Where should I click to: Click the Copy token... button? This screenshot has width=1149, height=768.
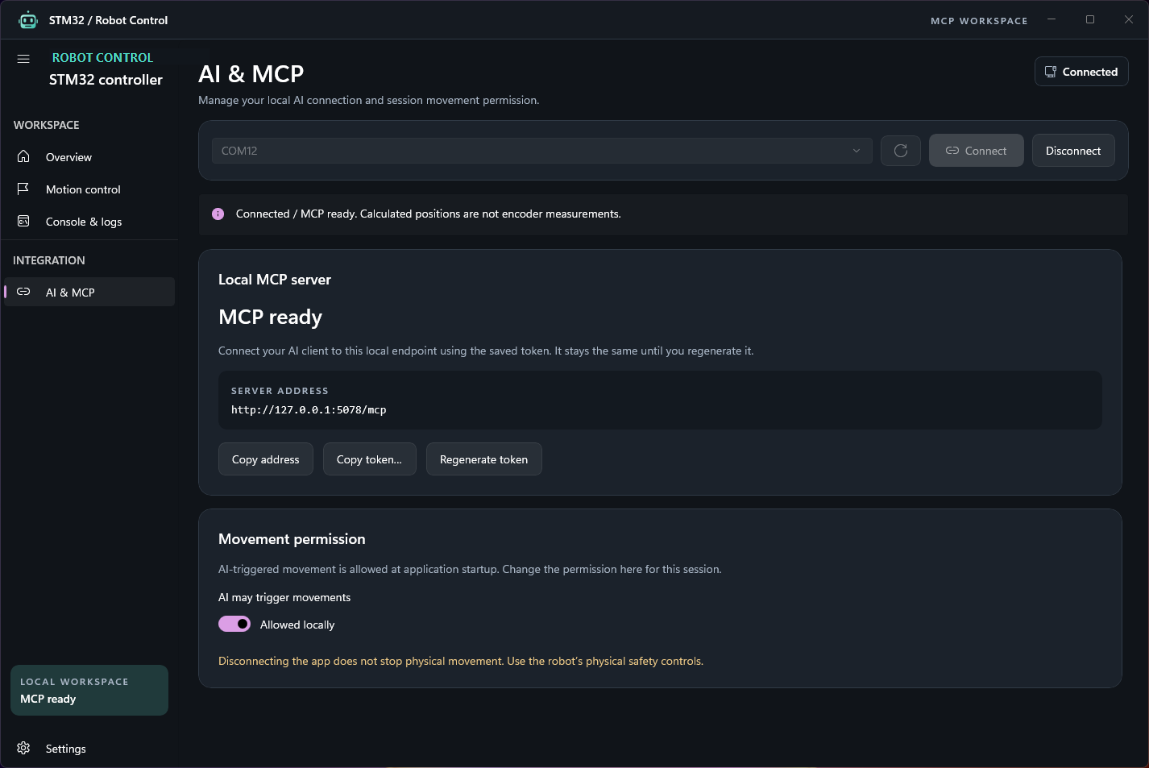pyautogui.click(x=369, y=459)
